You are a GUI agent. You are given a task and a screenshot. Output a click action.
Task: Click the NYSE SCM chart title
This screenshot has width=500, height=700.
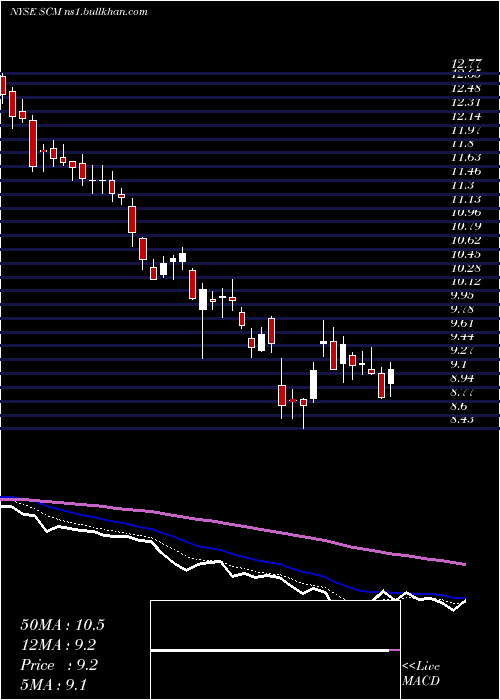[x=79, y=12]
